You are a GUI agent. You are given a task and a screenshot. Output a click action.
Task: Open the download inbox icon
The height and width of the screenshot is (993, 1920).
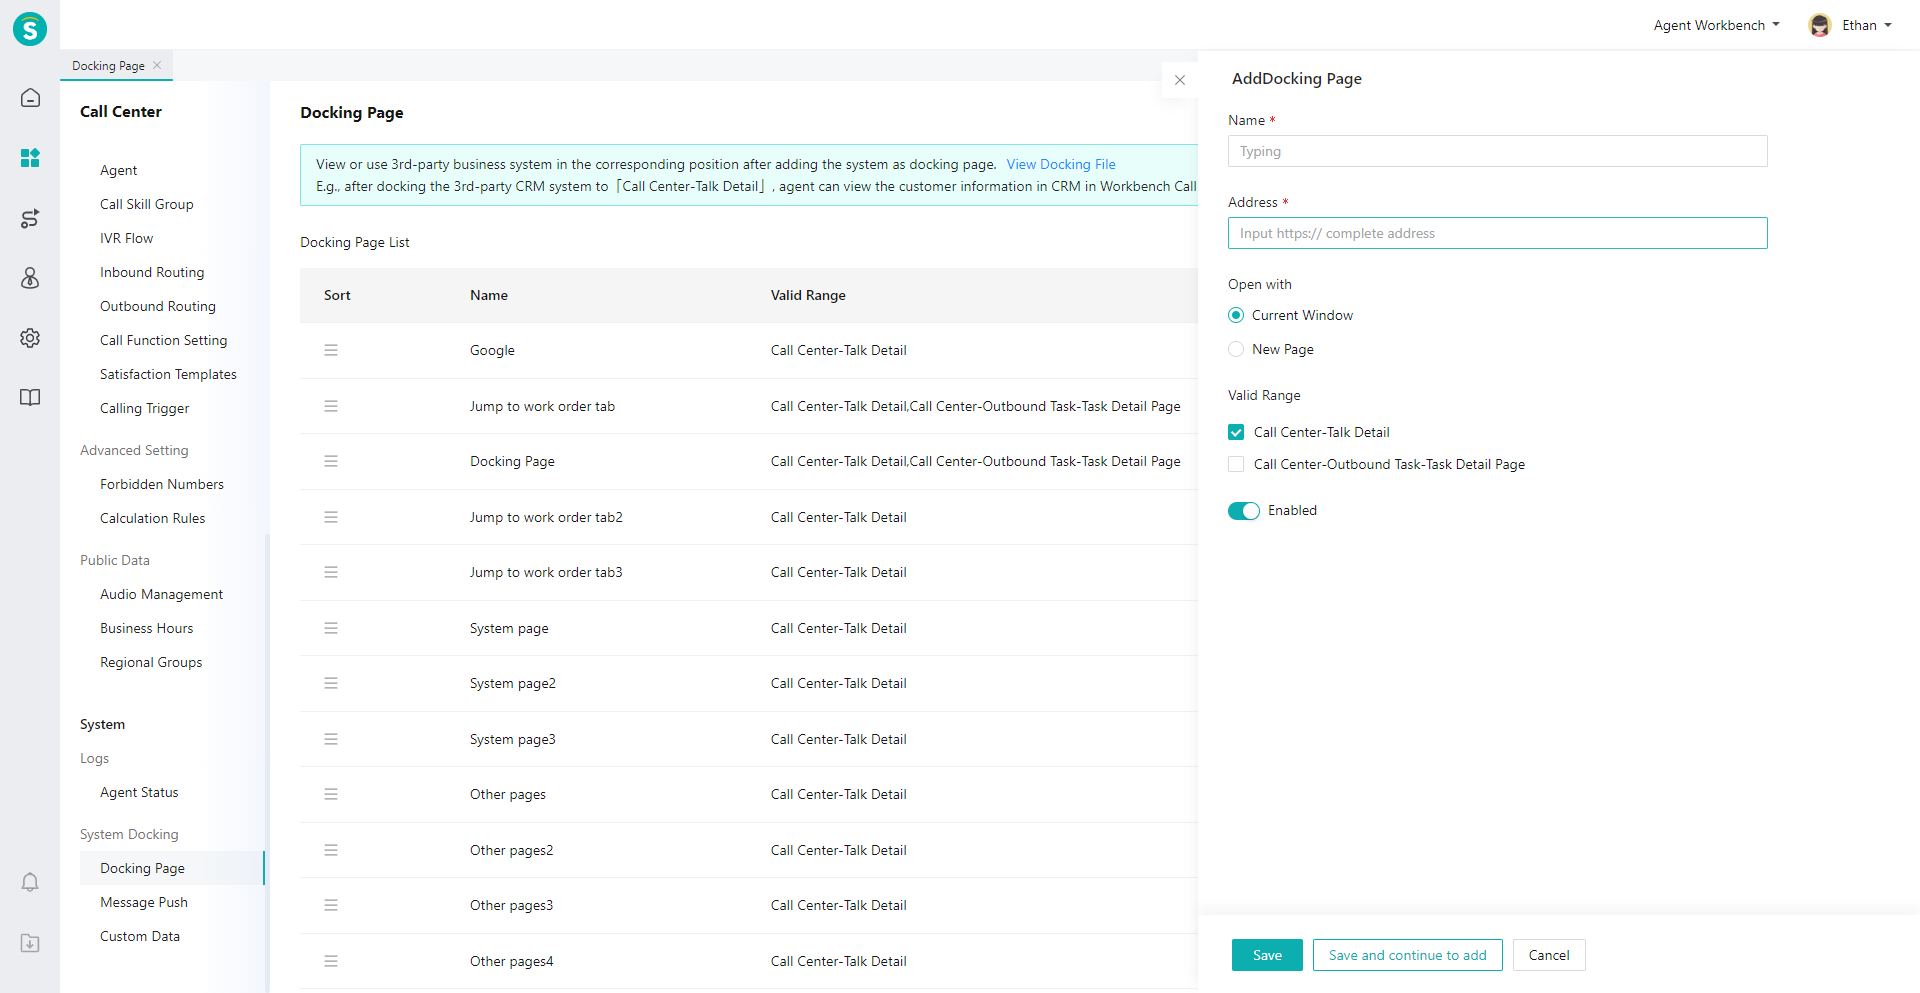pyautogui.click(x=30, y=943)
